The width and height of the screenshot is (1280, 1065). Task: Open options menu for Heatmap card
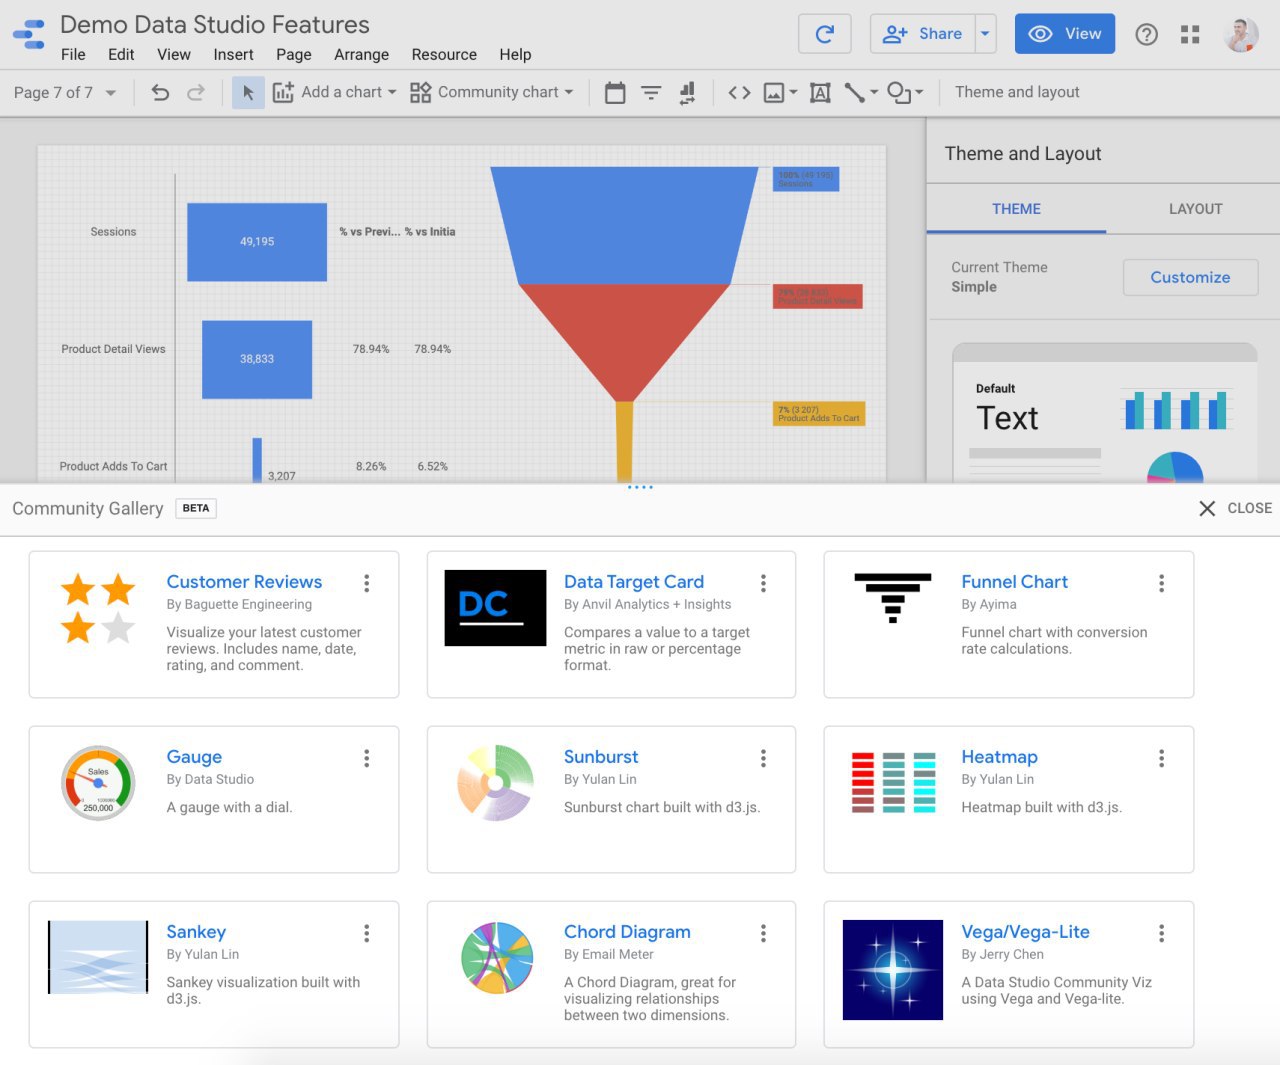coord(1161,758)
